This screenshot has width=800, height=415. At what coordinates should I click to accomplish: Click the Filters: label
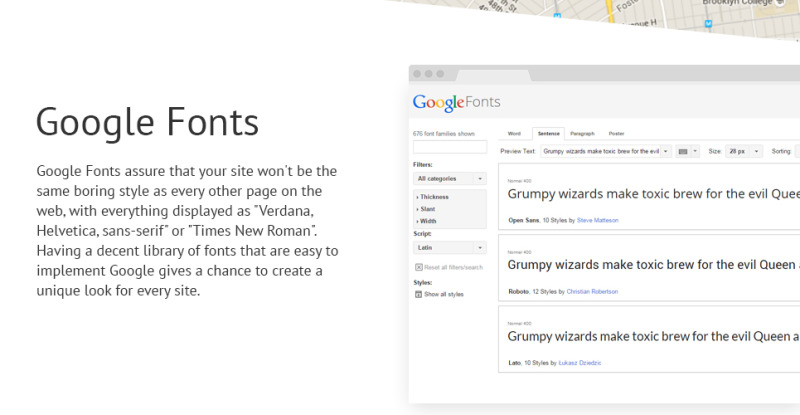coord(422,165)
